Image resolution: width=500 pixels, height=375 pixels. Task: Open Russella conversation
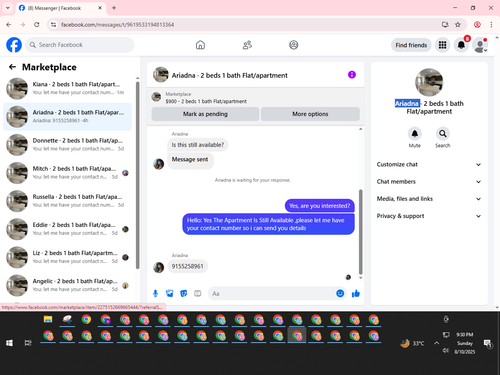pyautogui.click(x=67, y=201)
